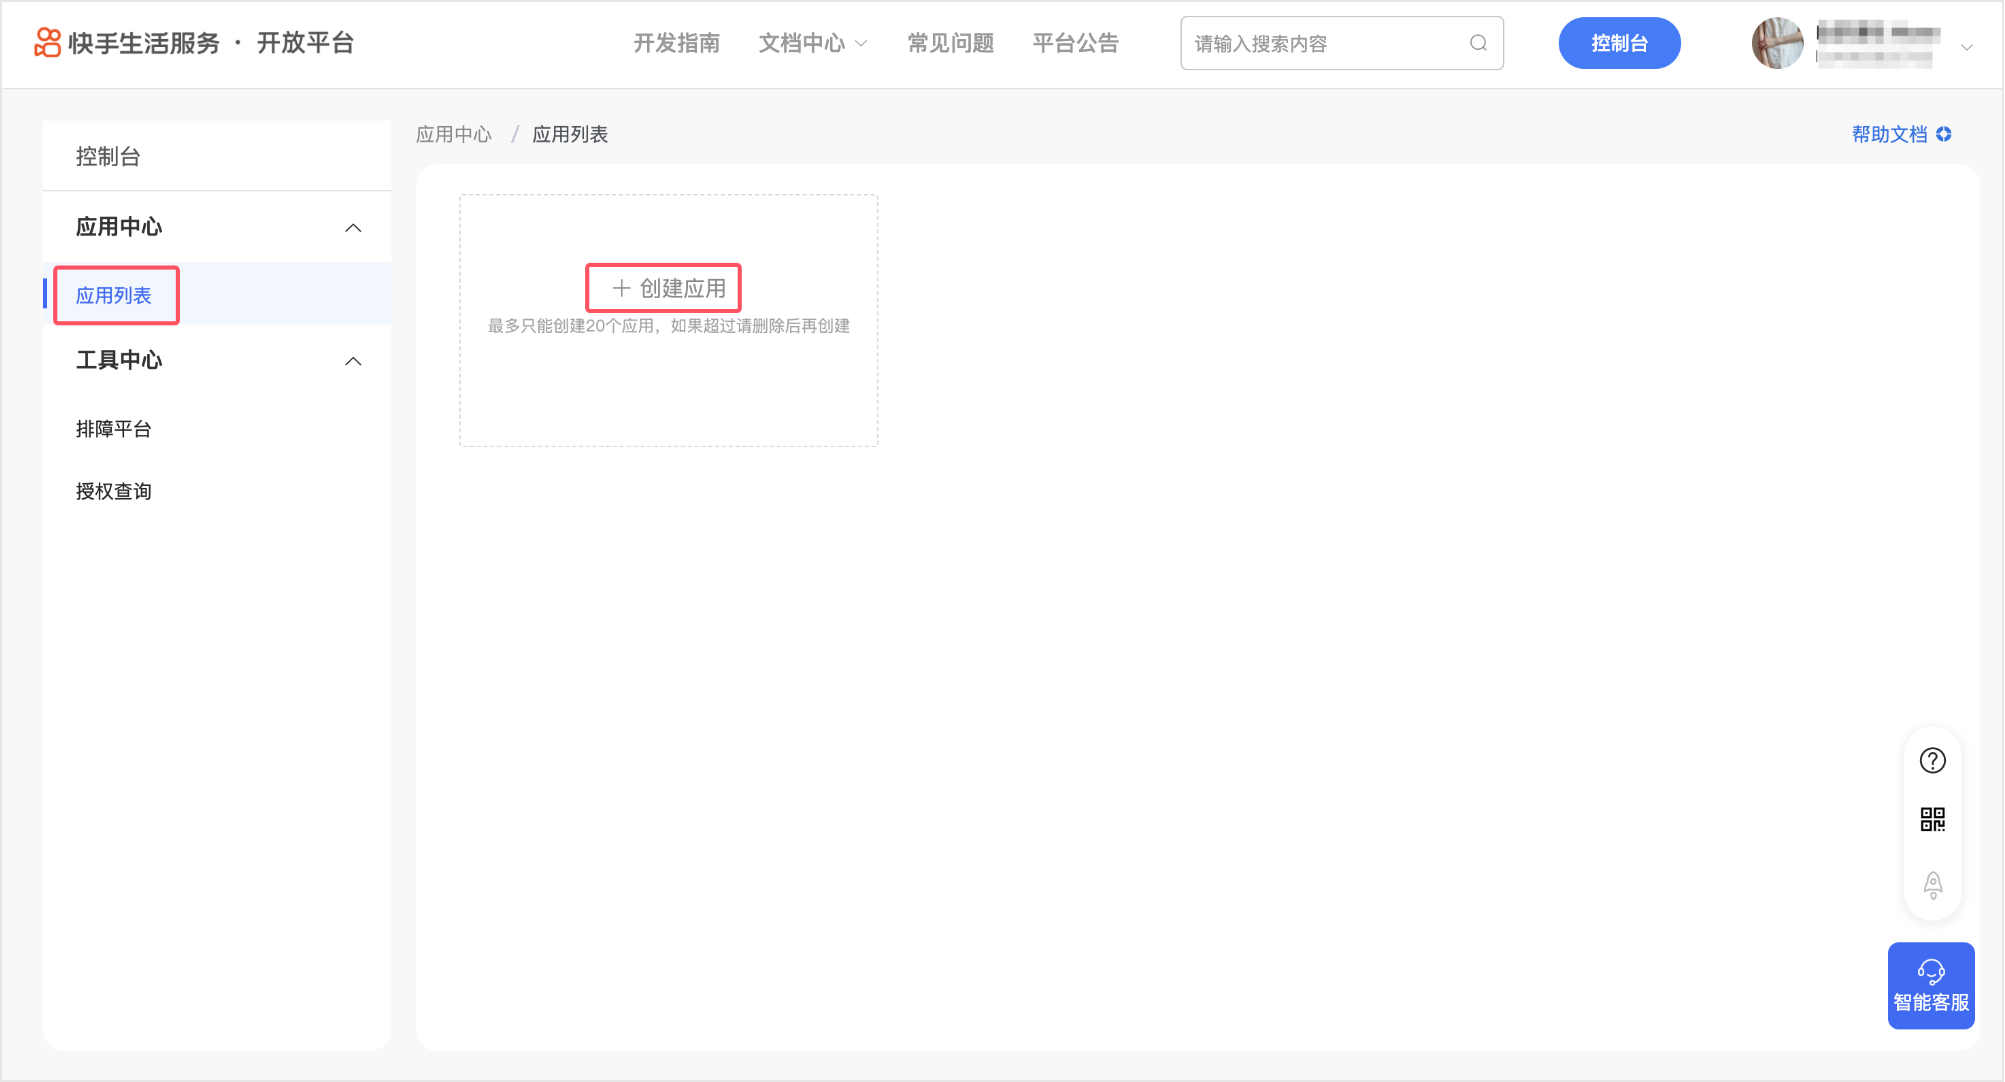
Task: Click the rocket back-to-top icon
Action: tap(1932, 884)
